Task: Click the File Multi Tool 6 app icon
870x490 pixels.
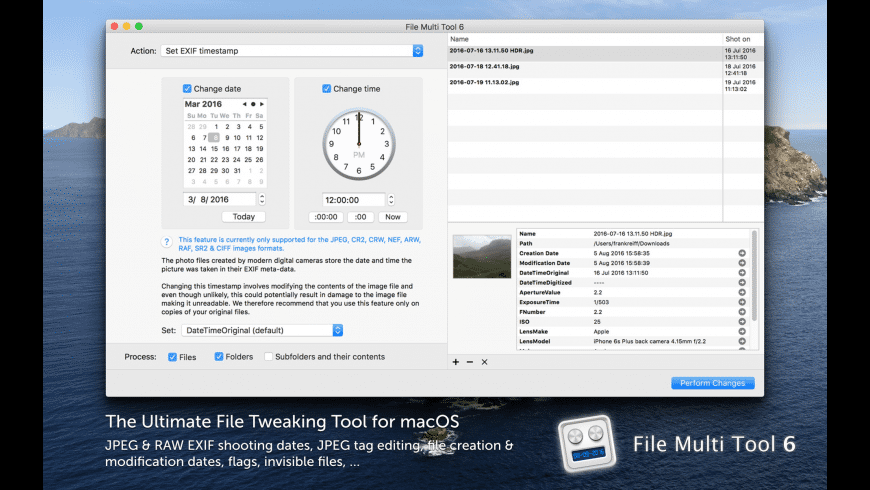Action: click(x=588, y=444)
